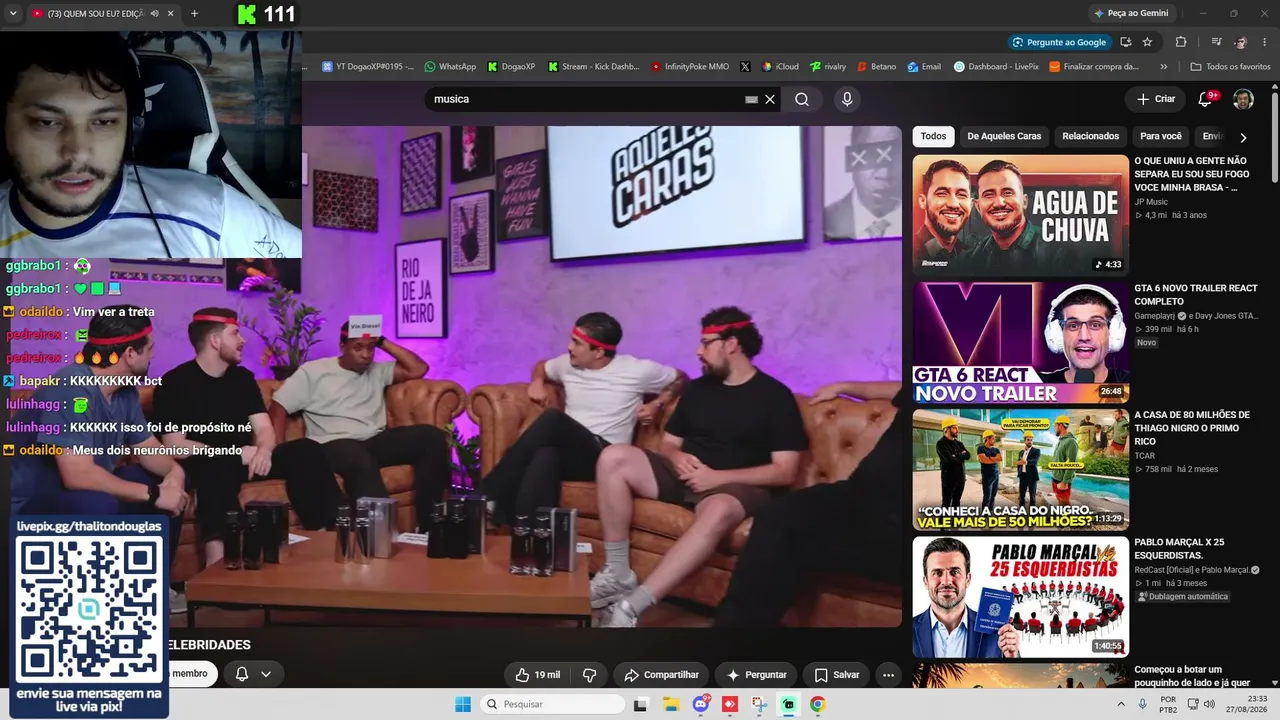Open the WhatsApp bookmark

450,67
